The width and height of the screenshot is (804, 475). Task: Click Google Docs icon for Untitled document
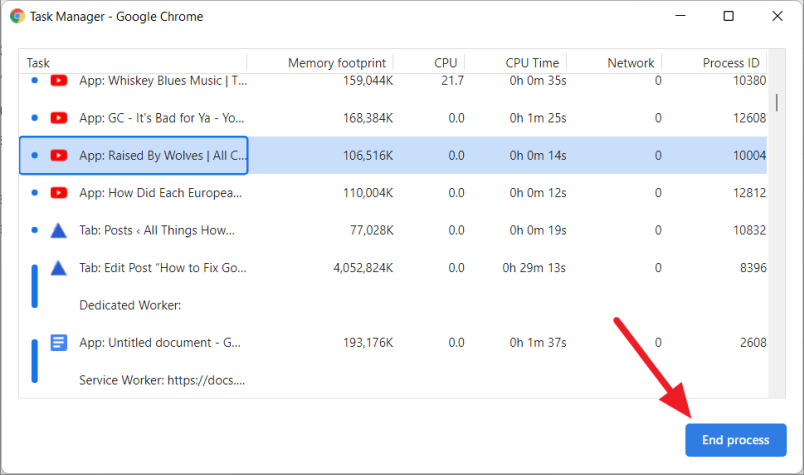pyautogui.click(x=59, y=343)
